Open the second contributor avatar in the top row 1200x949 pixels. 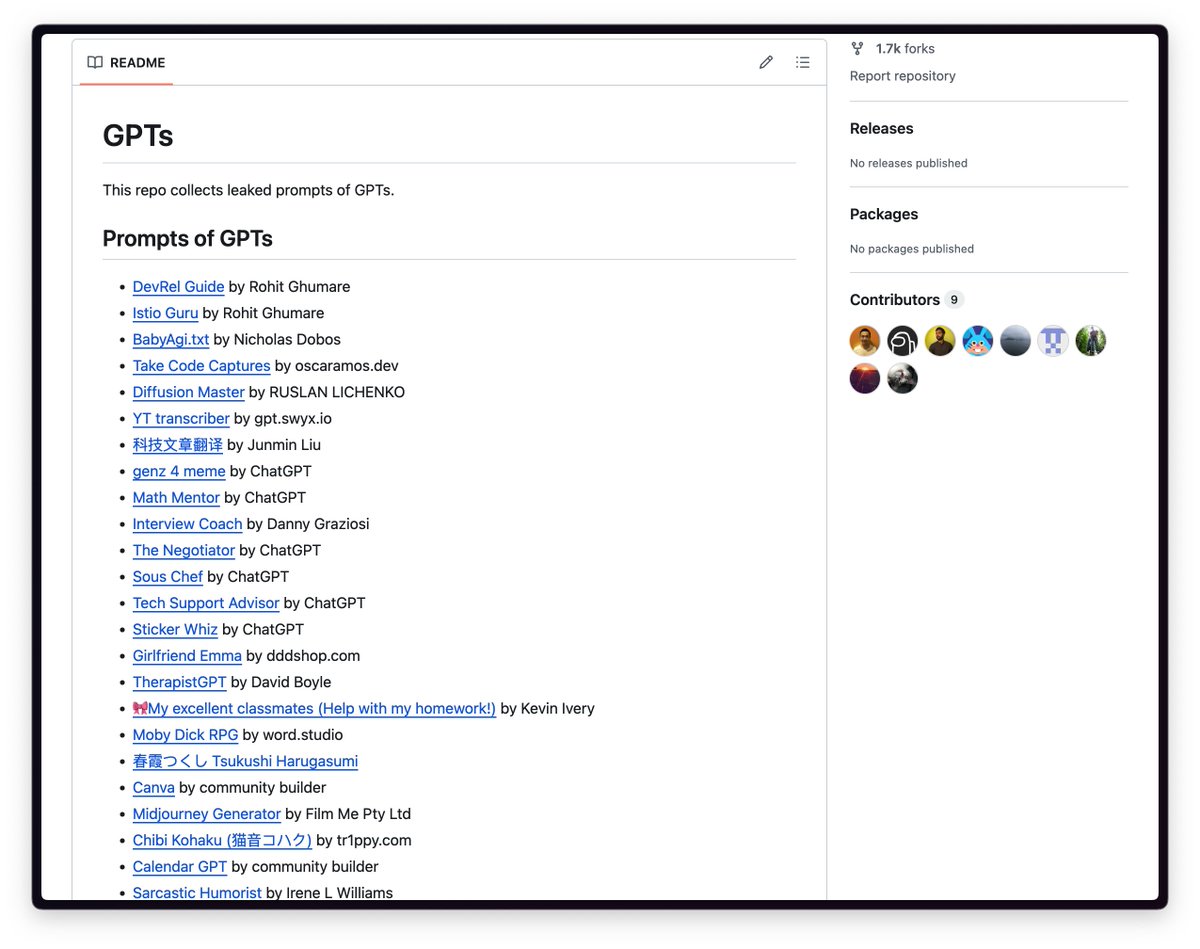[x=903, y=341]
